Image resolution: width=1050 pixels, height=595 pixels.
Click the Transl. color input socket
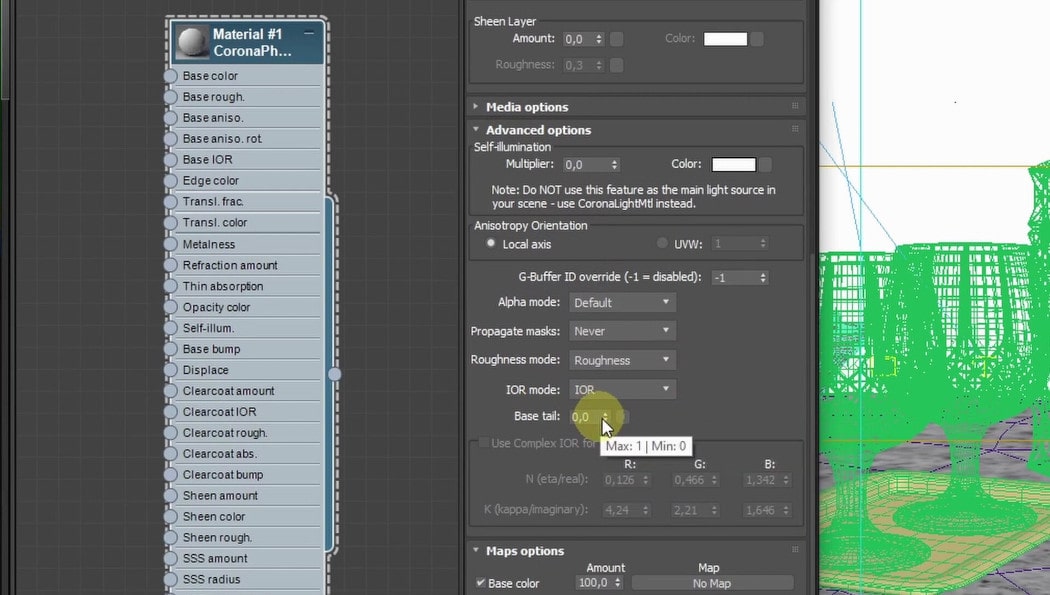pyautogui.click(x=170, y=222)
